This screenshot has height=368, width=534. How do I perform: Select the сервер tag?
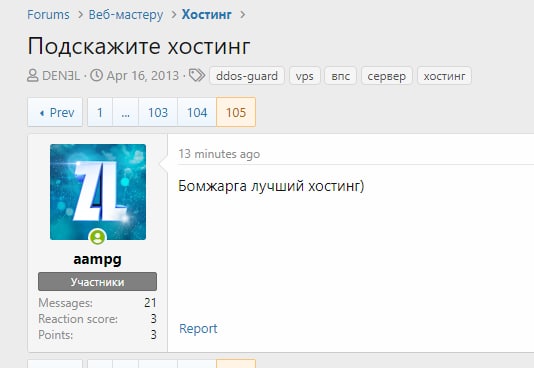tap(387, 76)
